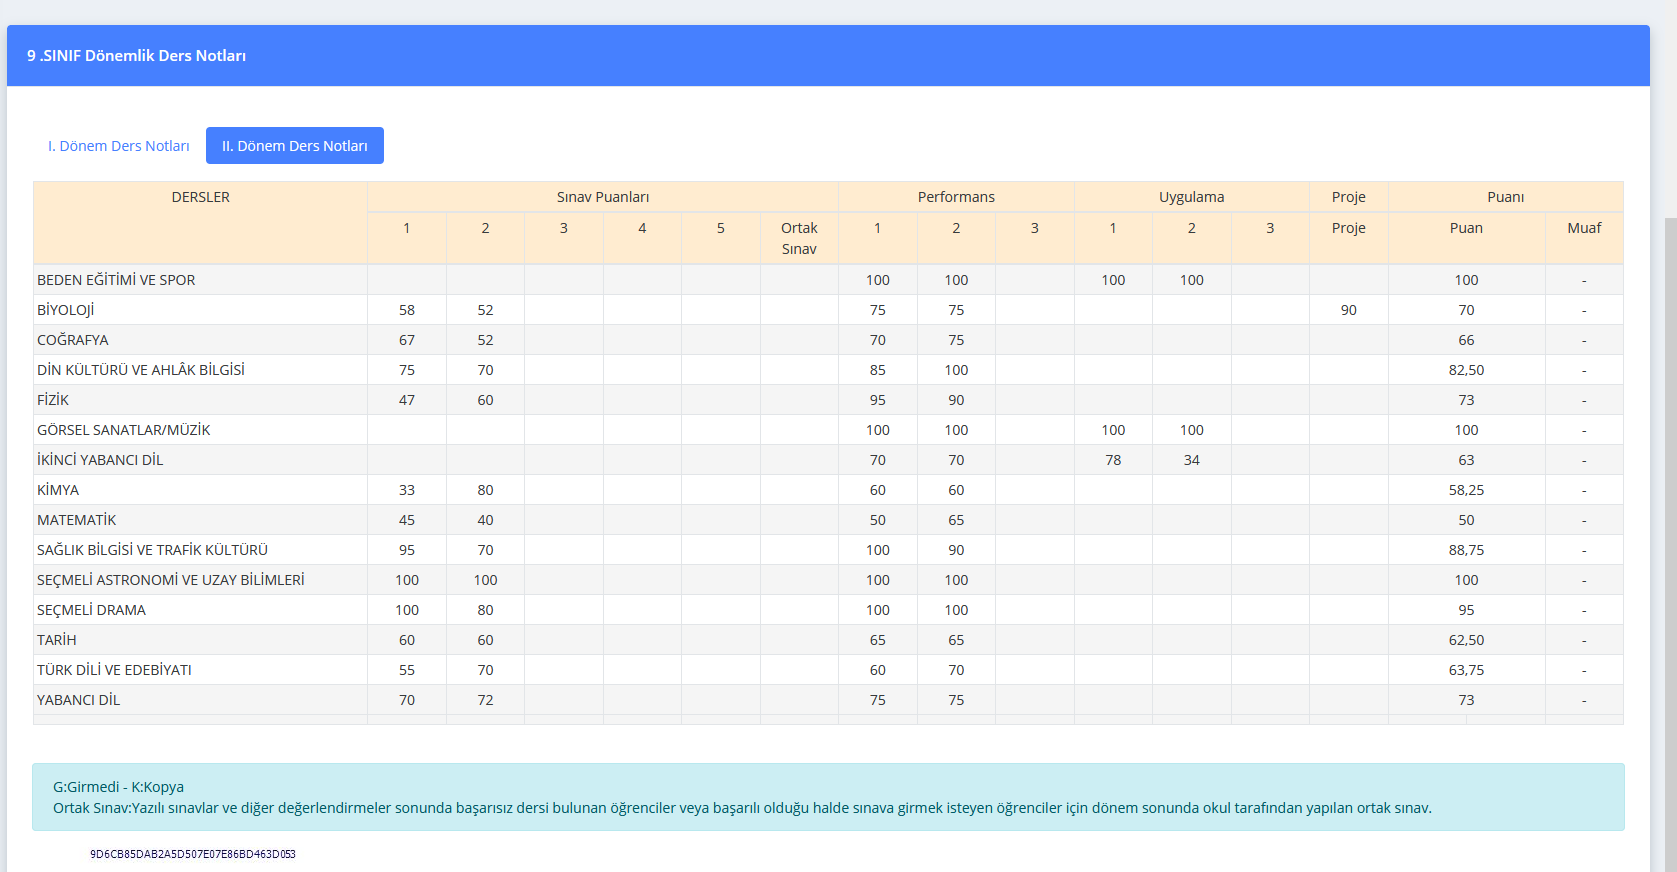The height and width of the screenshot is (872, 1677).
Task: Click Biyoloji project score 90
Action: pyautogui.click(x=1349, y=310)
